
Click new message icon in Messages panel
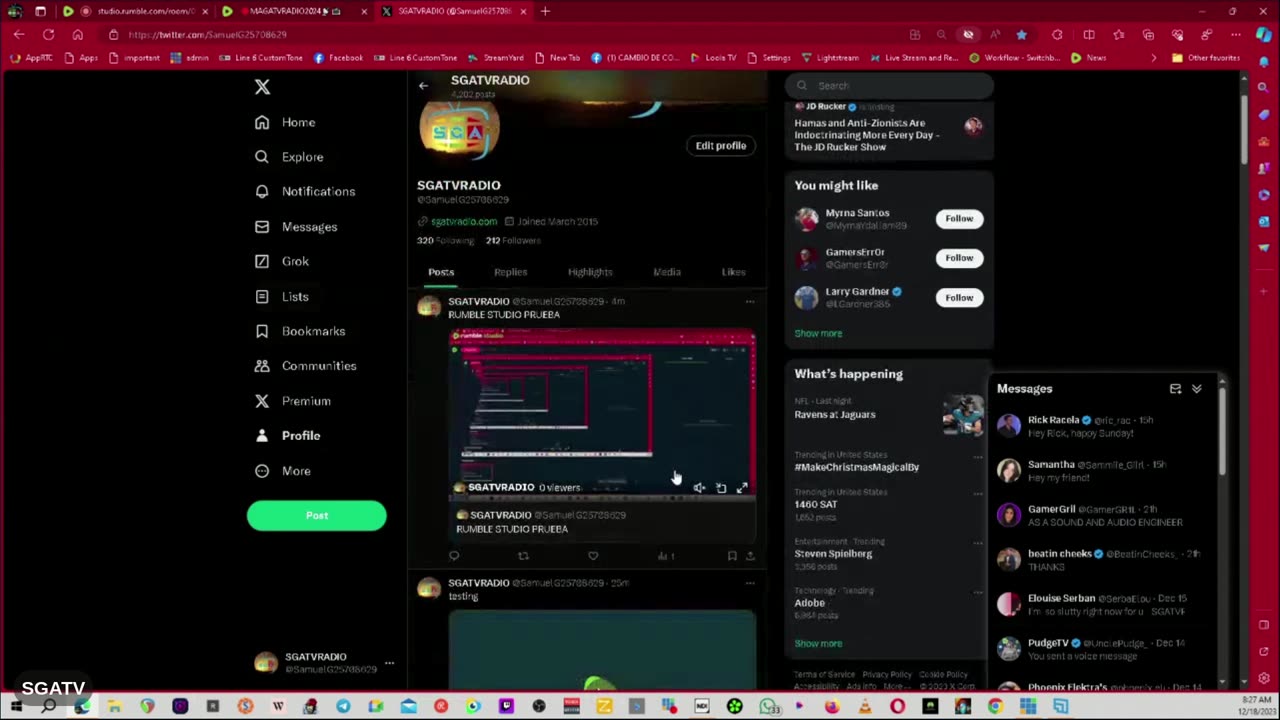pyautogui.click(x=1175, y=389)
